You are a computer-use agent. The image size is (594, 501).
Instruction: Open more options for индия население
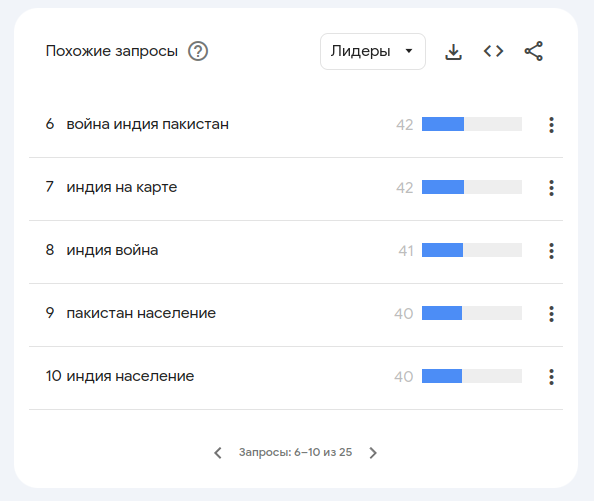[x=551, y=377]
